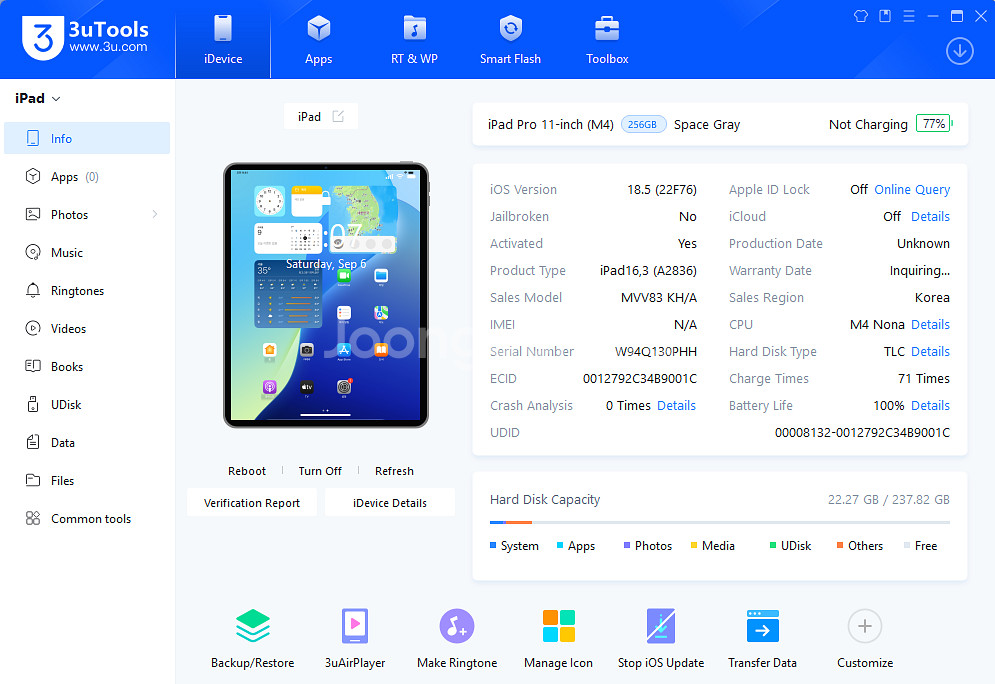Open Crash Analysis Details link
Screen dimensions: 995x684
coord(676,405)
